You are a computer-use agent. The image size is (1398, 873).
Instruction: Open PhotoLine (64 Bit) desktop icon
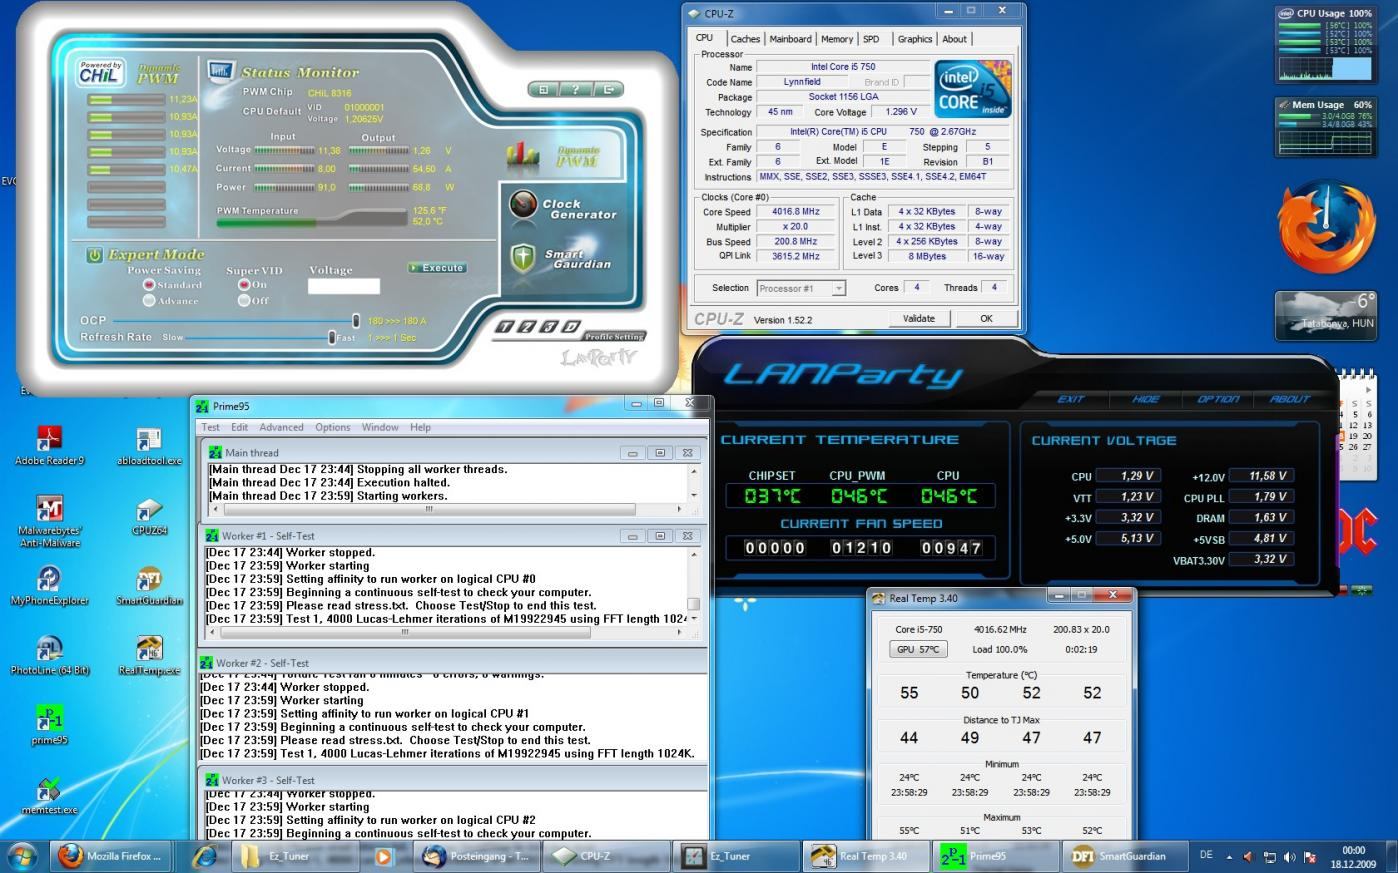click(x=49, y=655)
